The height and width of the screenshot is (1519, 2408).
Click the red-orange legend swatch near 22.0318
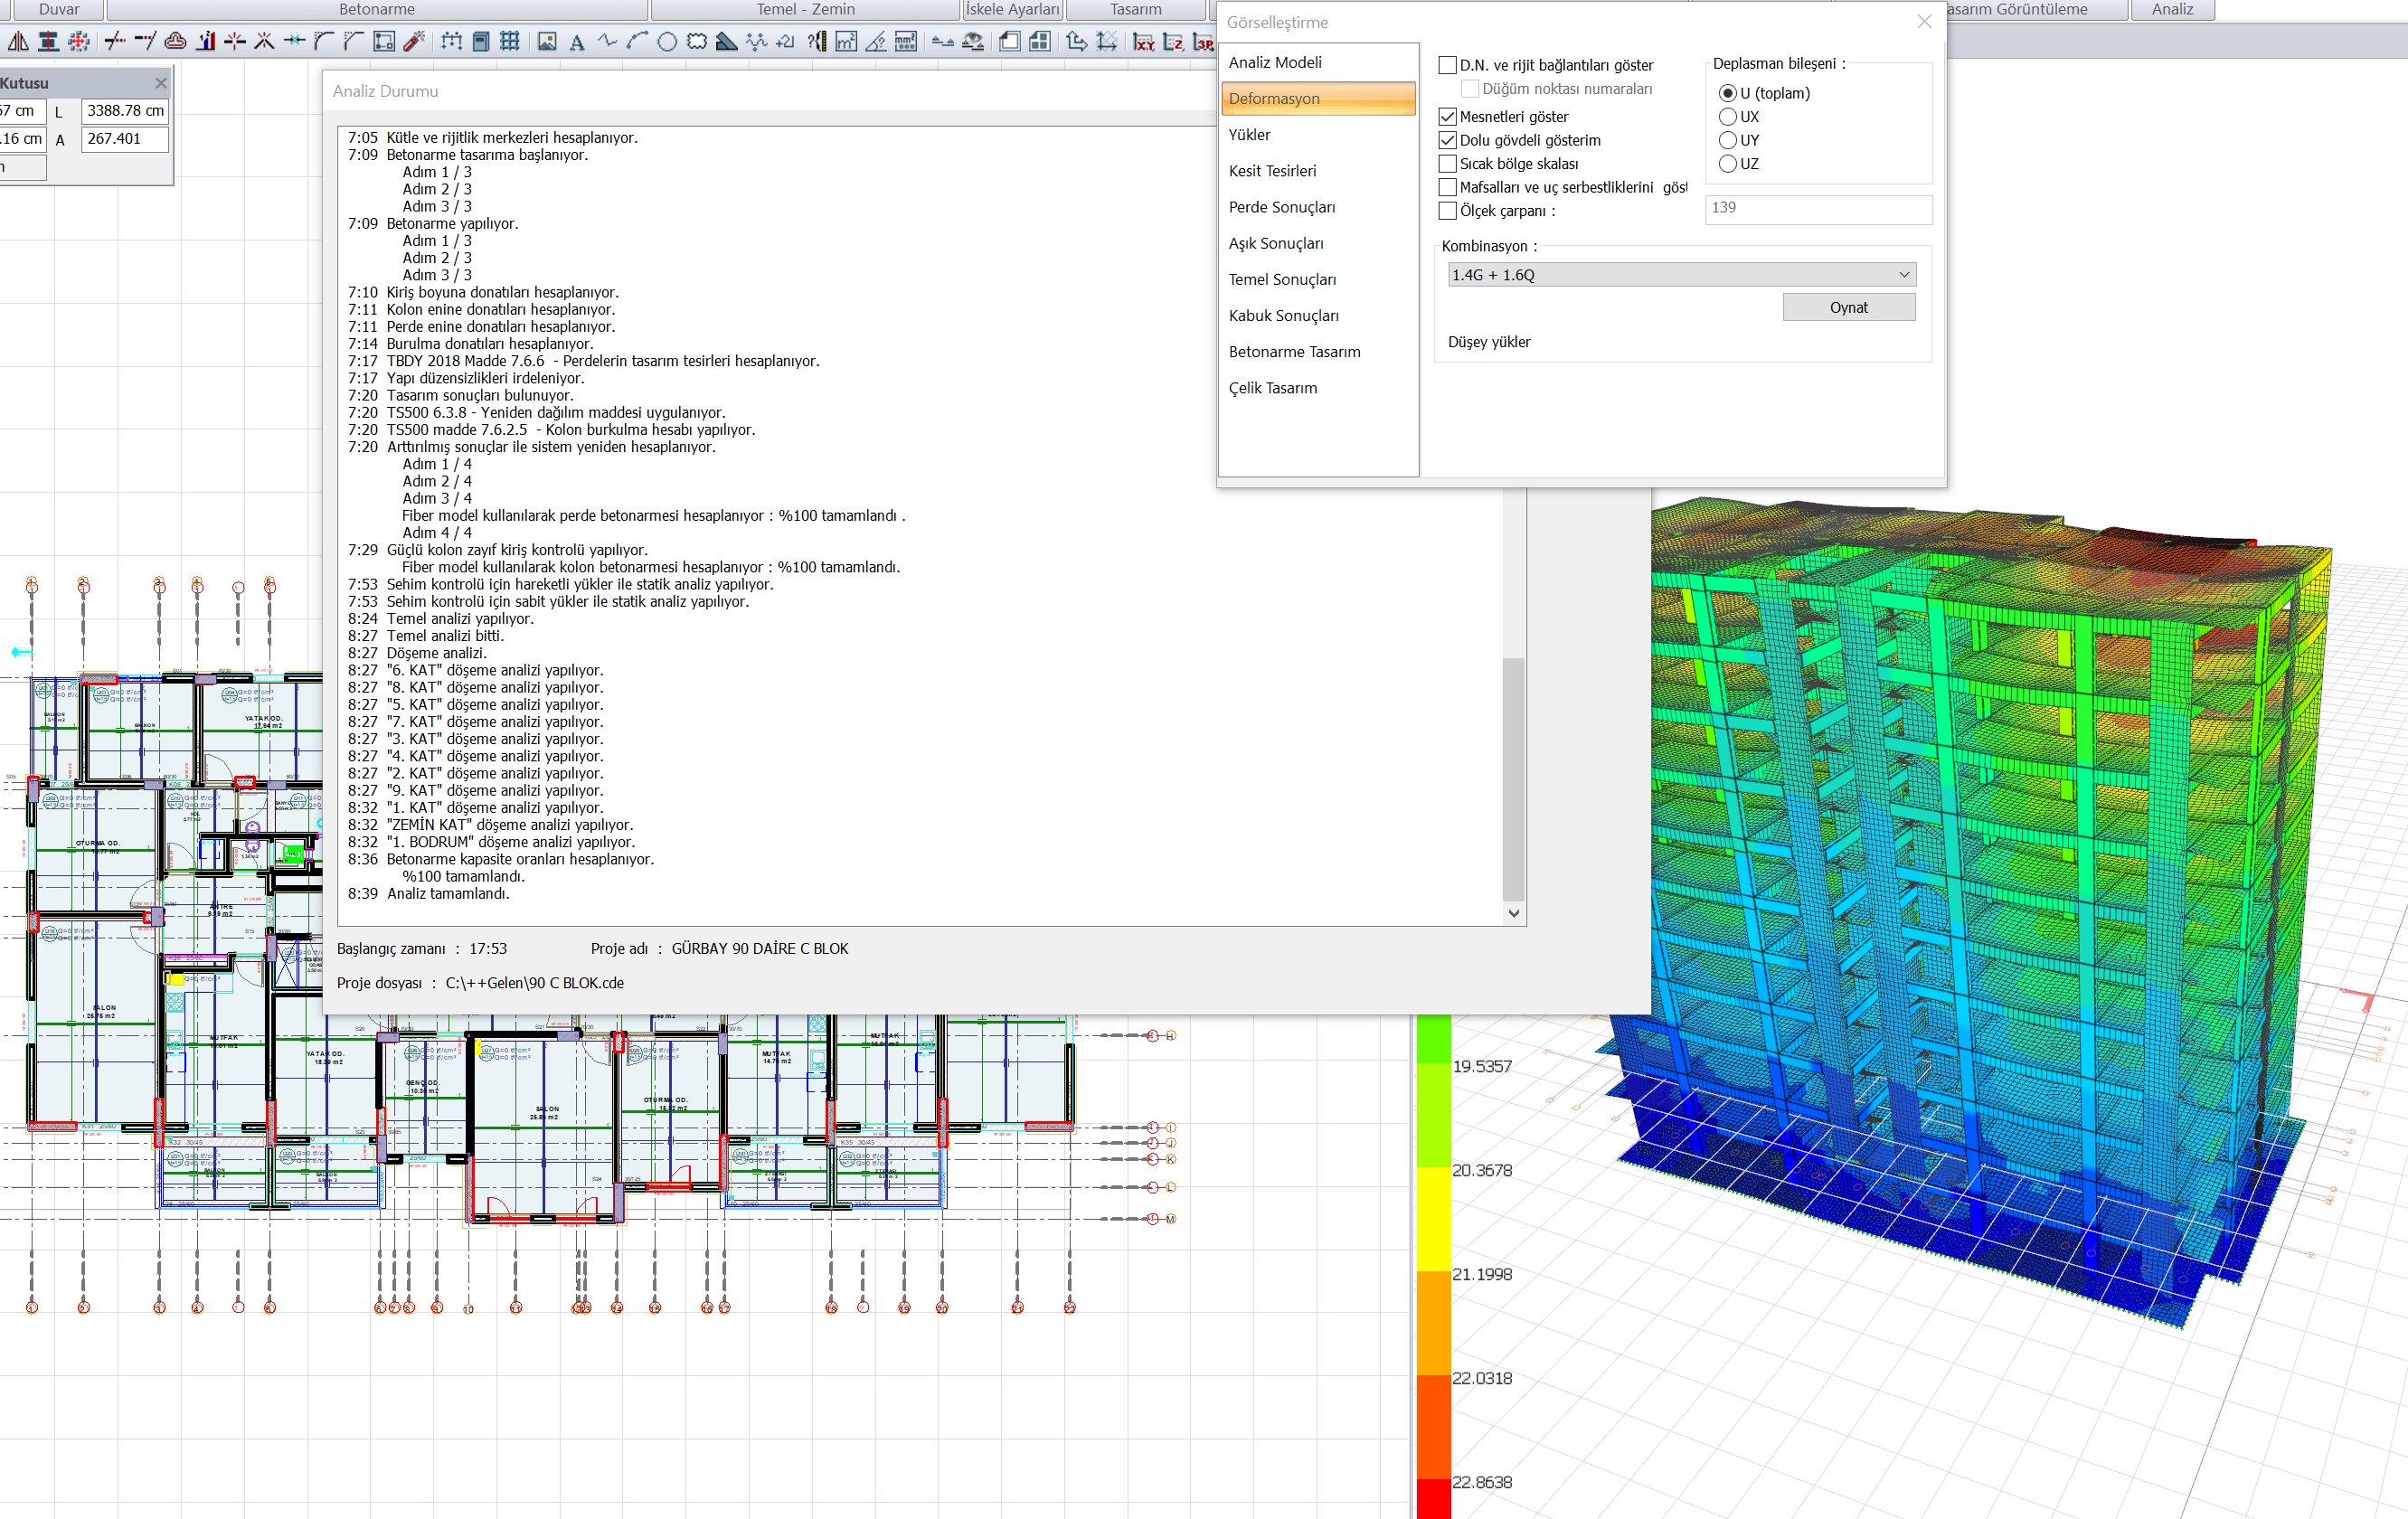point(1433,1427)
